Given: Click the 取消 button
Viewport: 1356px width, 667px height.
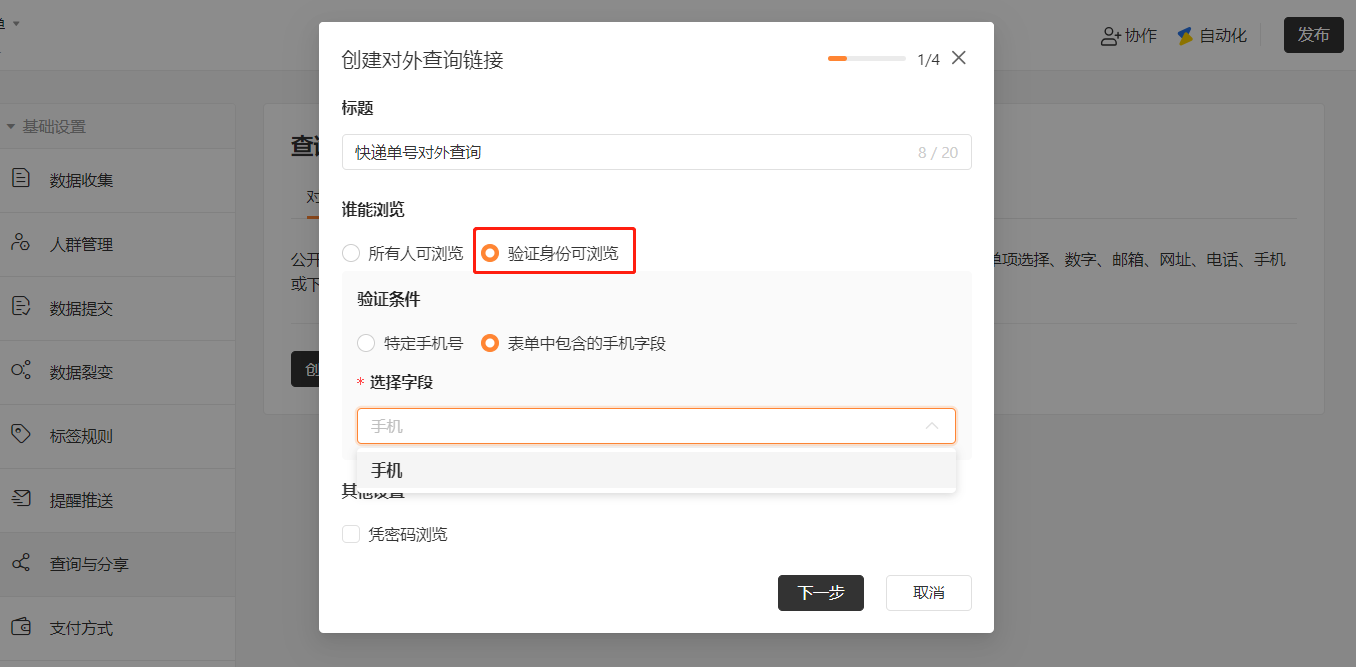Looking at the screenshot, I should pos(929,592).
